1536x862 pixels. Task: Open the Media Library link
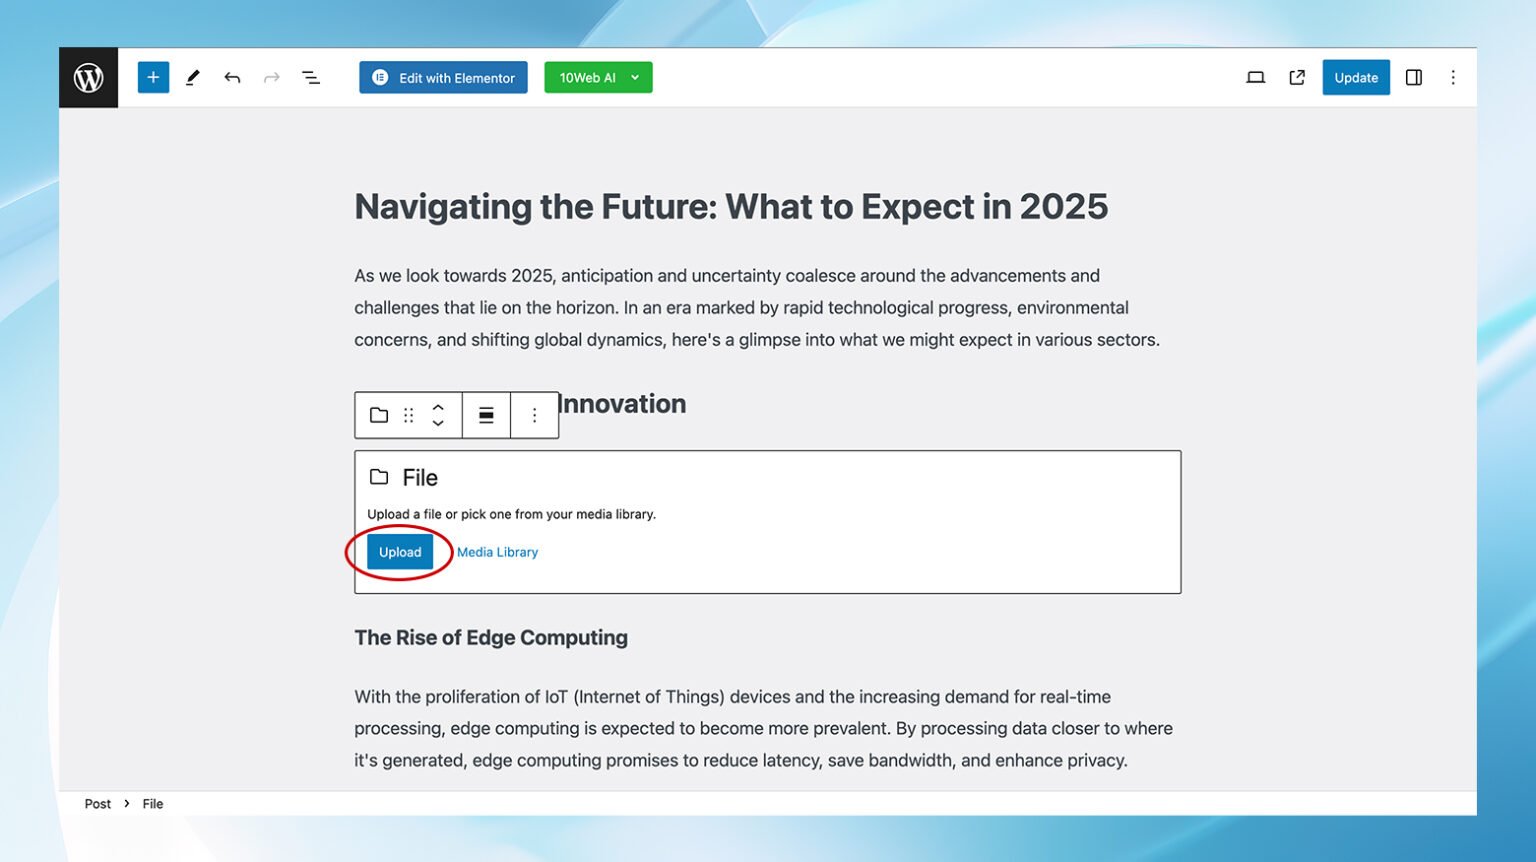pyautogui.click(x=497, y=552)
